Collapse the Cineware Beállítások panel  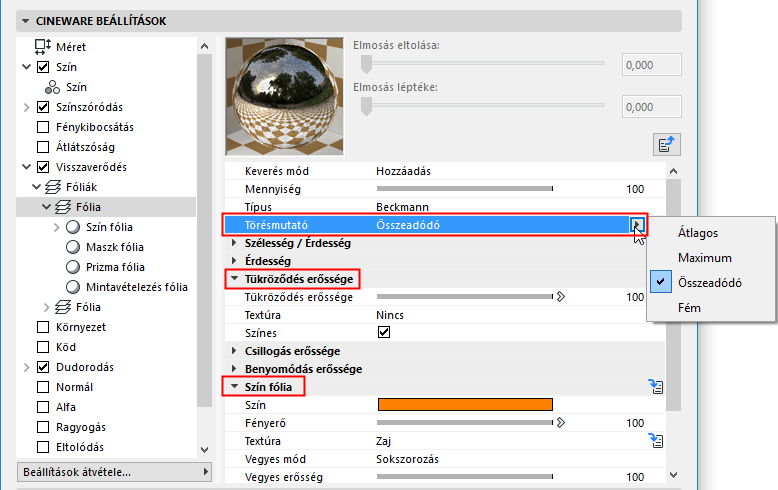click(25, 21)
